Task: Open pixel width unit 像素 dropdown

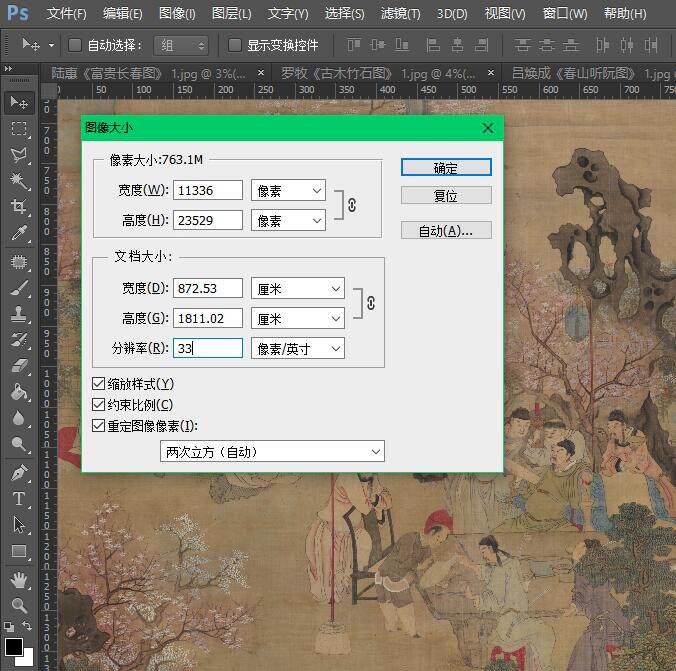Action: pyautogui.click(x=288, y=191)
